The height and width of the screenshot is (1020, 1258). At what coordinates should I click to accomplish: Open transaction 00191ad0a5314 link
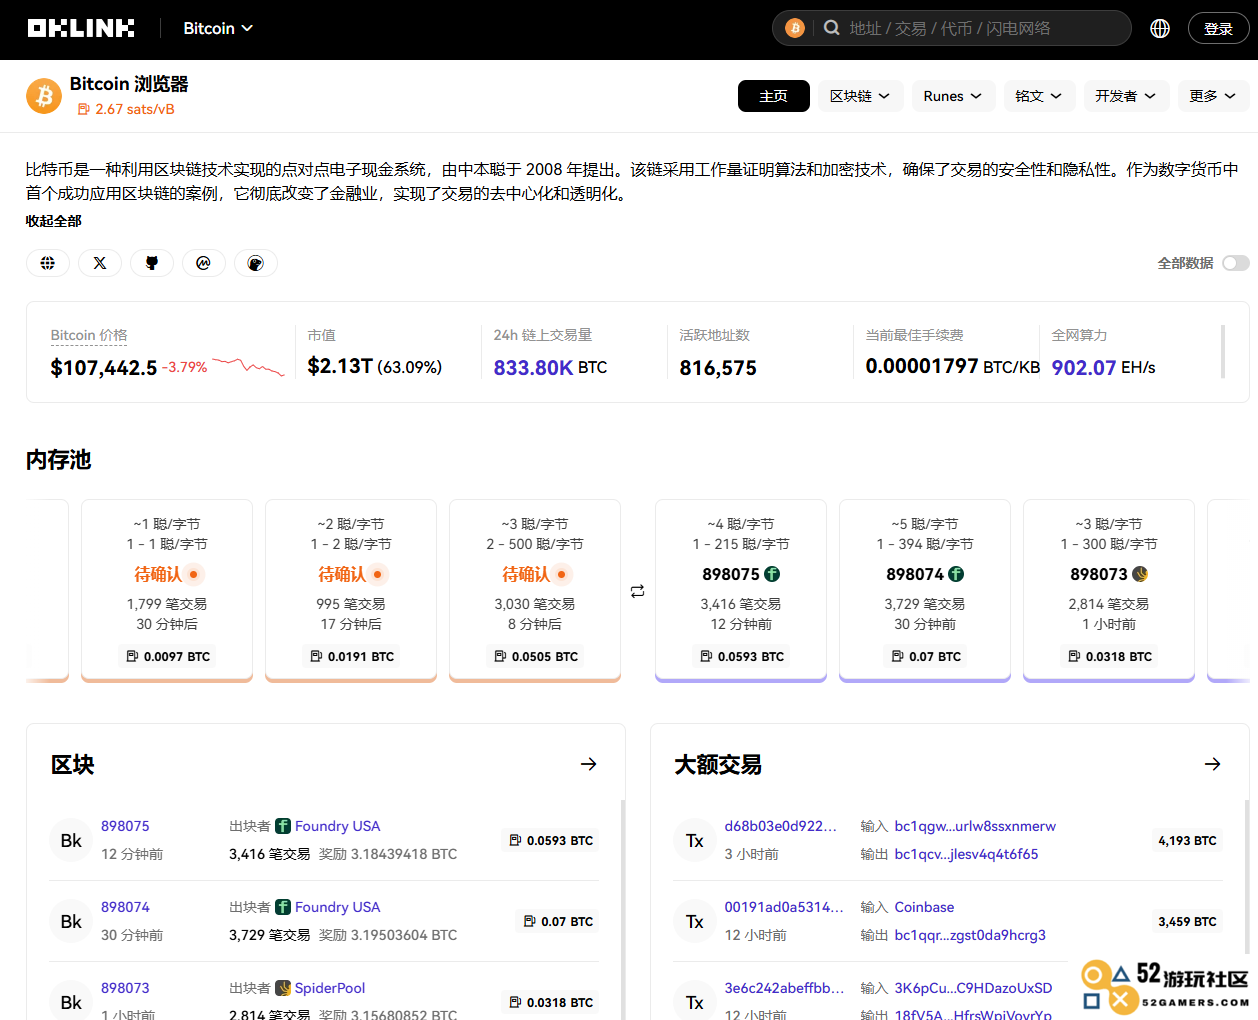(784, 907)
